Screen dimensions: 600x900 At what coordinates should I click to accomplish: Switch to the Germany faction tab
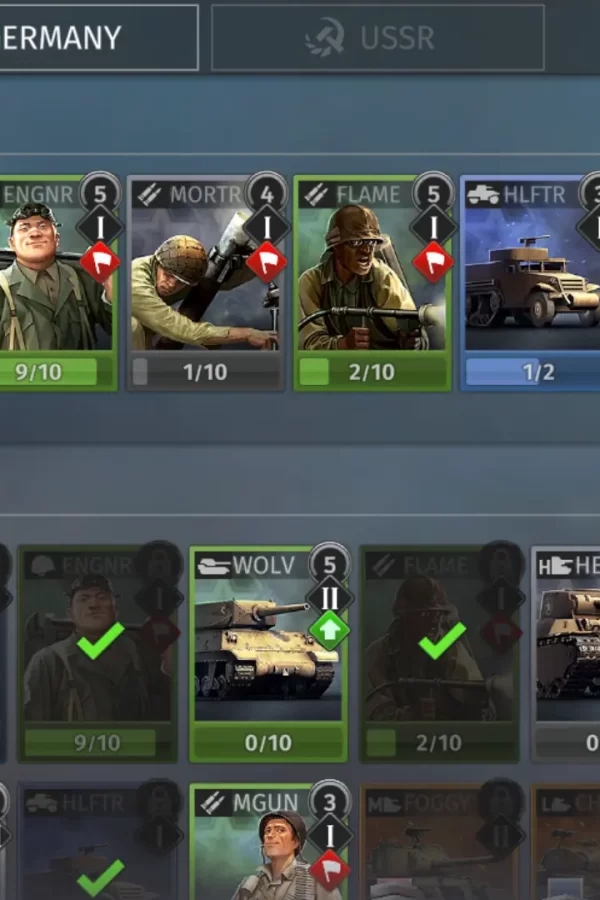[x=99, y=38]
